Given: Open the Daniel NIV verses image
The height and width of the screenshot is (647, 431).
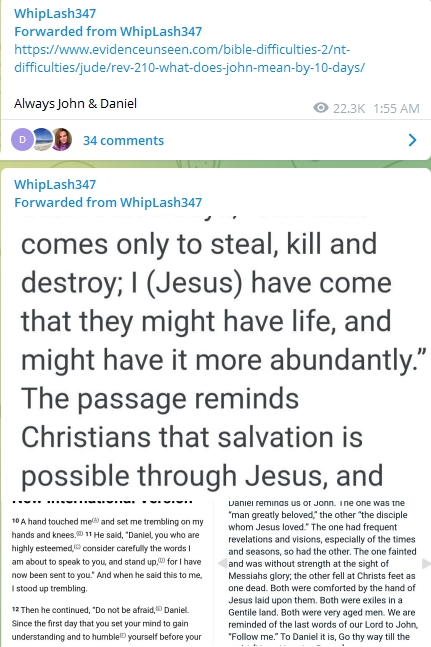Looking at the screenshot, I should click(x=108, y=573).
